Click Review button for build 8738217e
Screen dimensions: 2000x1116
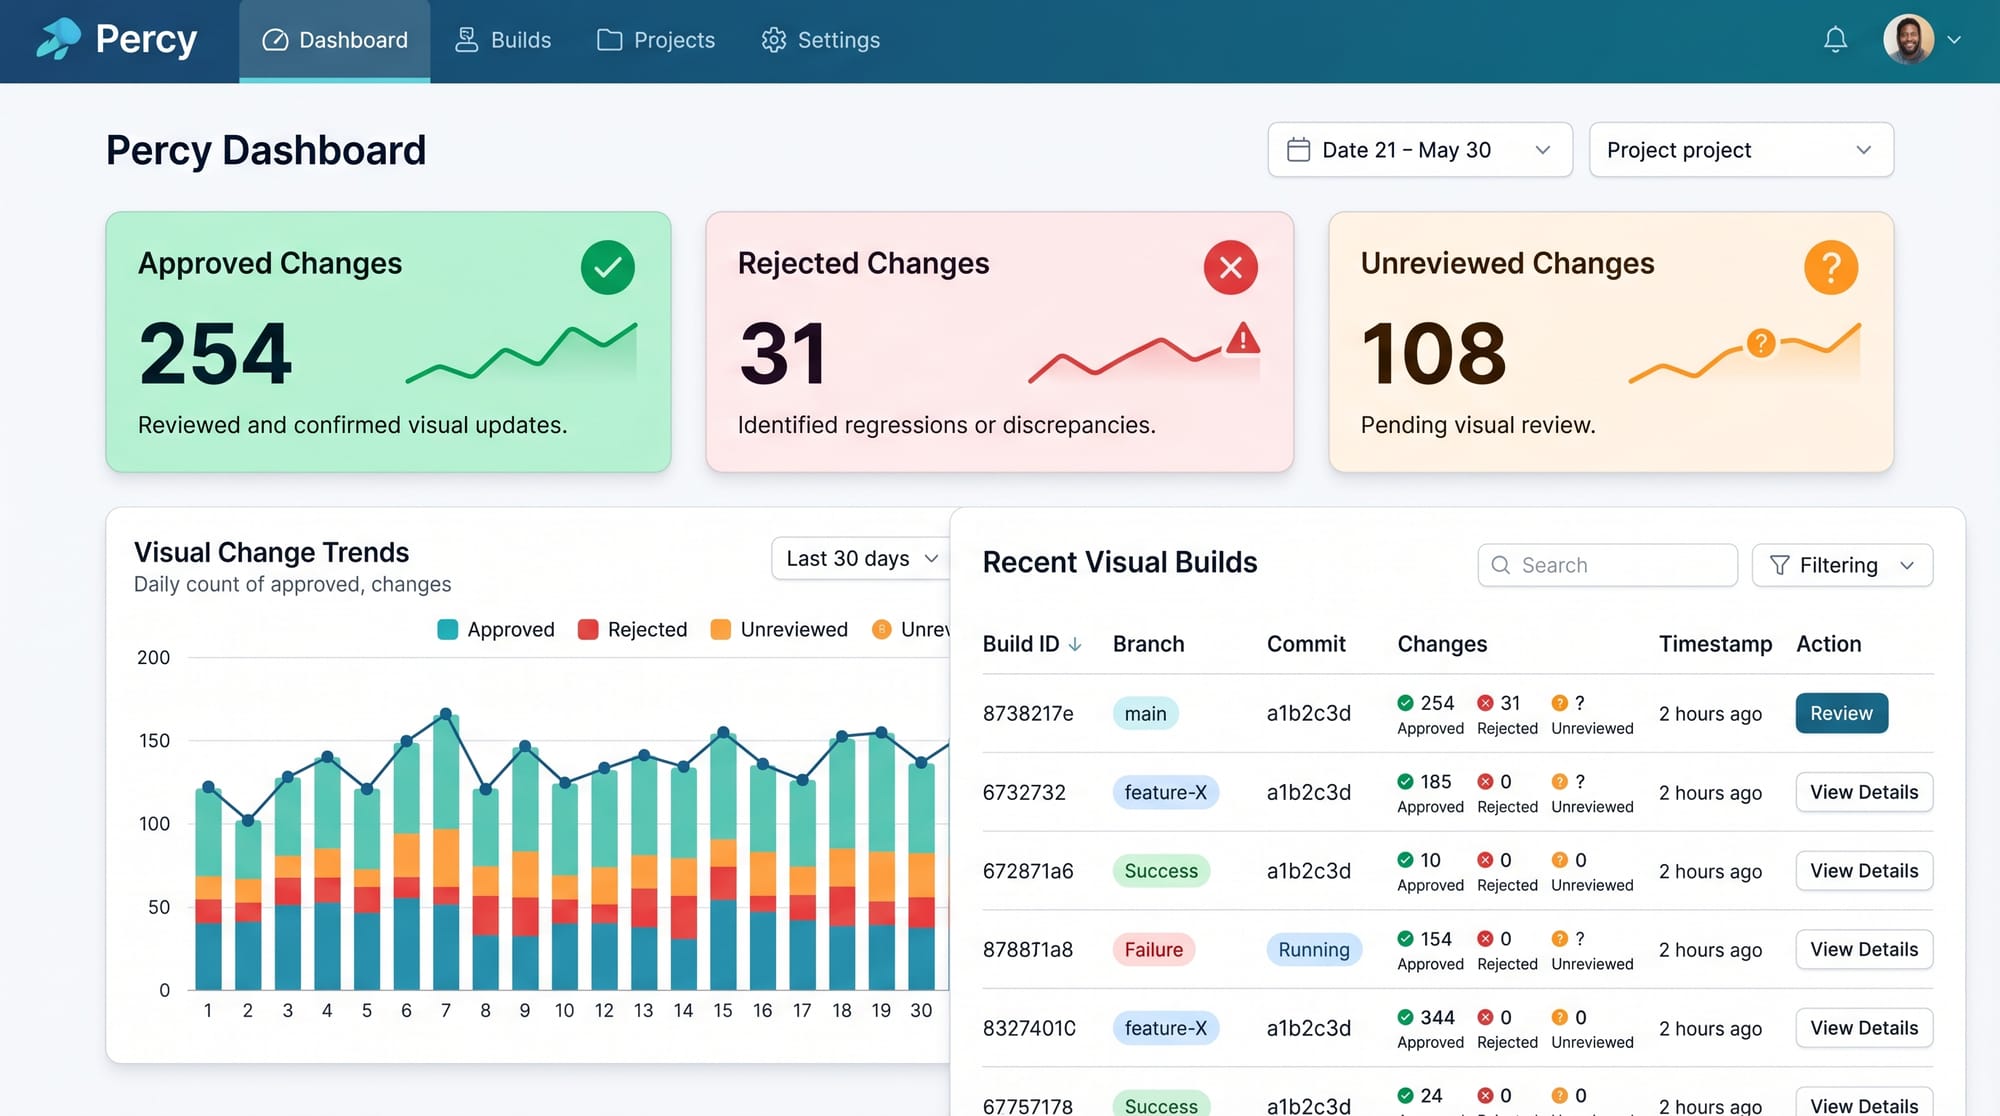pyautogui.click(x=1840, y=713)
